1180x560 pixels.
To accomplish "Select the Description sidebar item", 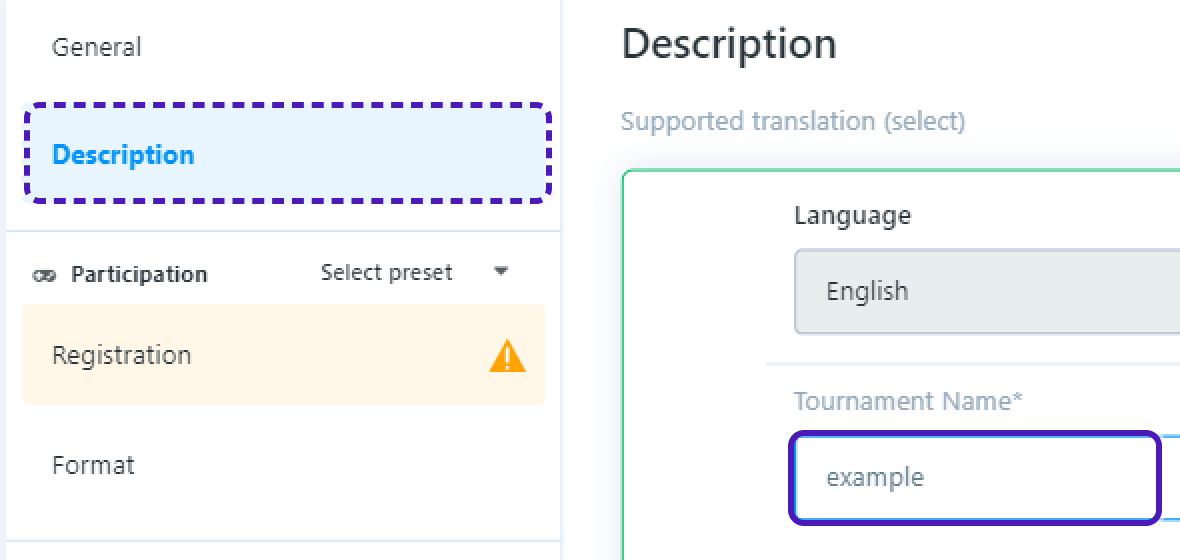I will (x=123, y=155).
